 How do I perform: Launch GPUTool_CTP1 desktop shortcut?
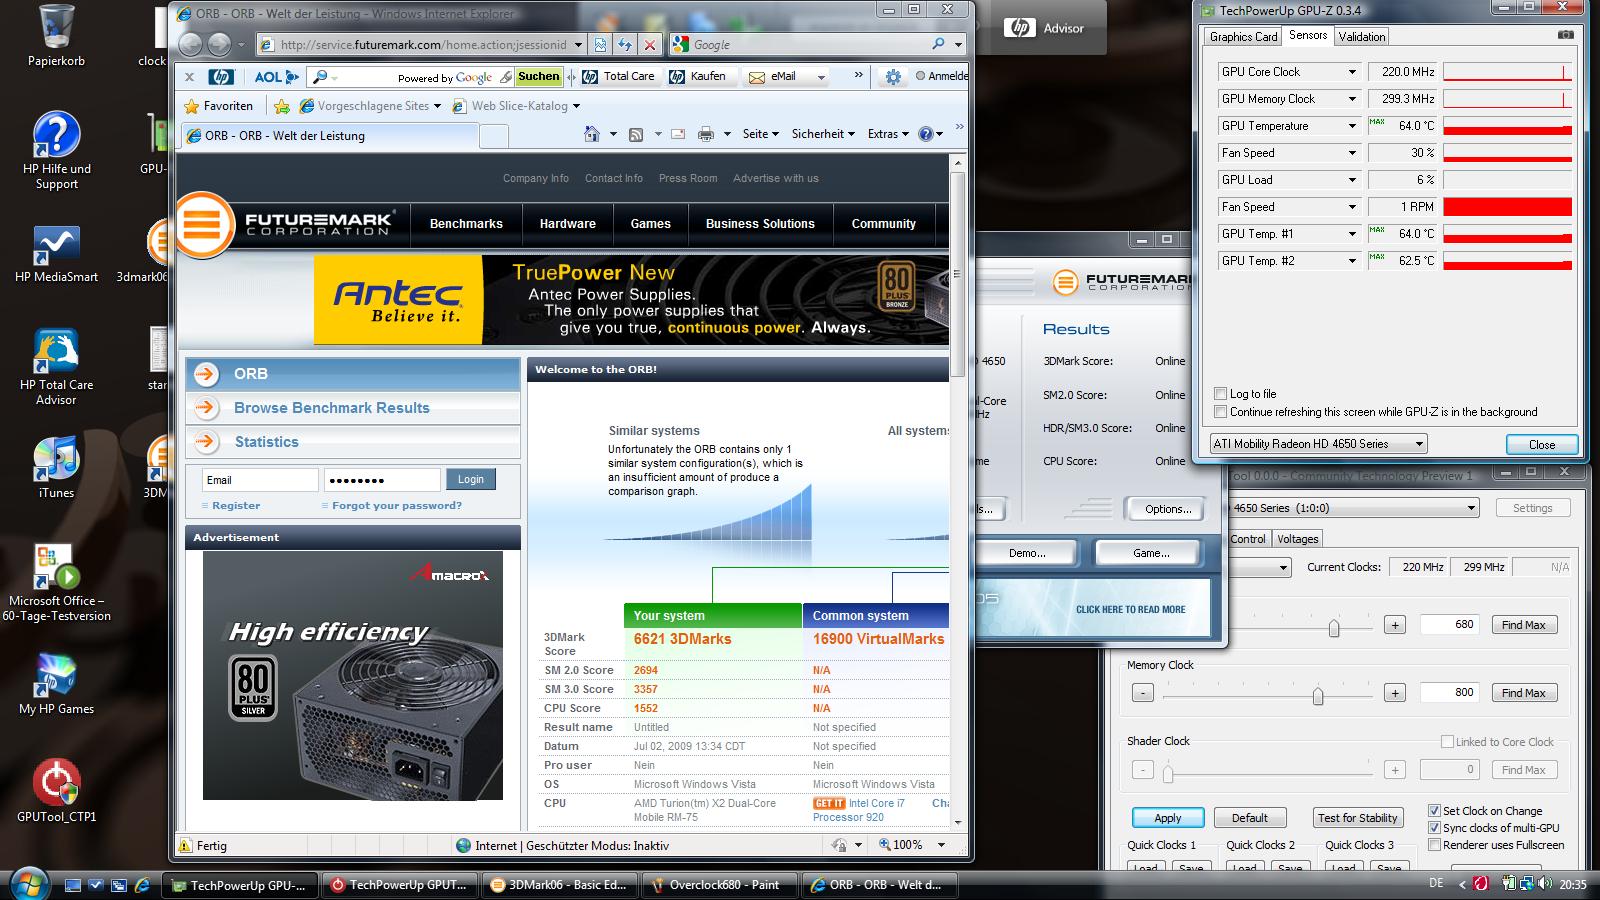click(56, 791)
